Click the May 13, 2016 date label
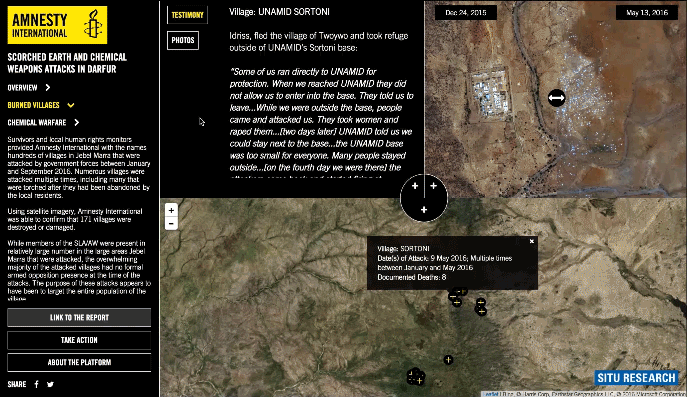Screen dimensions: 687x397 click(x=647, y=13)
